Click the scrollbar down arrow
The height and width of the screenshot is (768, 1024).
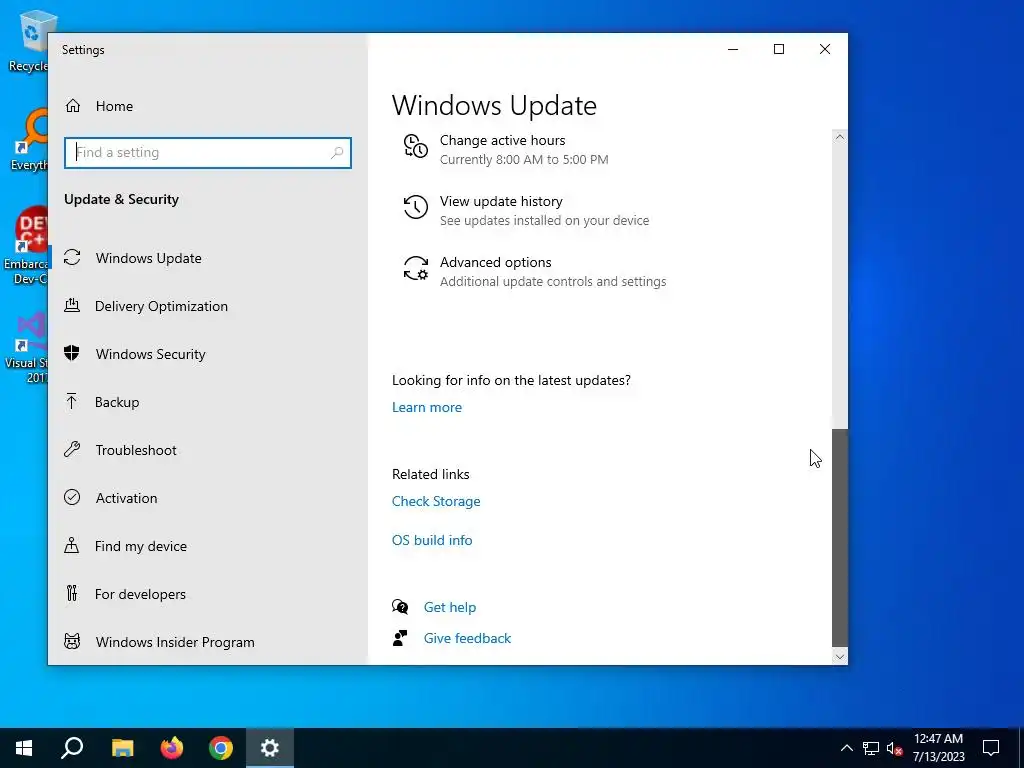[x=840, y=657]
